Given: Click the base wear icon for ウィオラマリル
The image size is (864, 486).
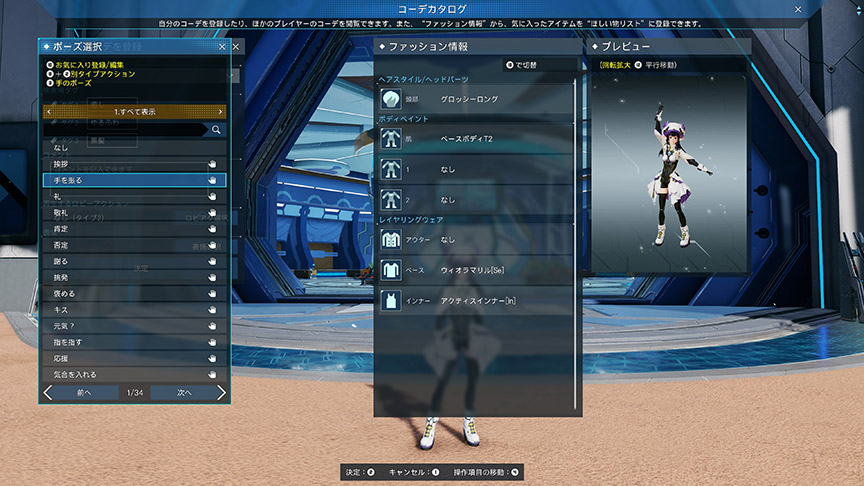Looking at the screenshot, I should [x=391, y=270].
